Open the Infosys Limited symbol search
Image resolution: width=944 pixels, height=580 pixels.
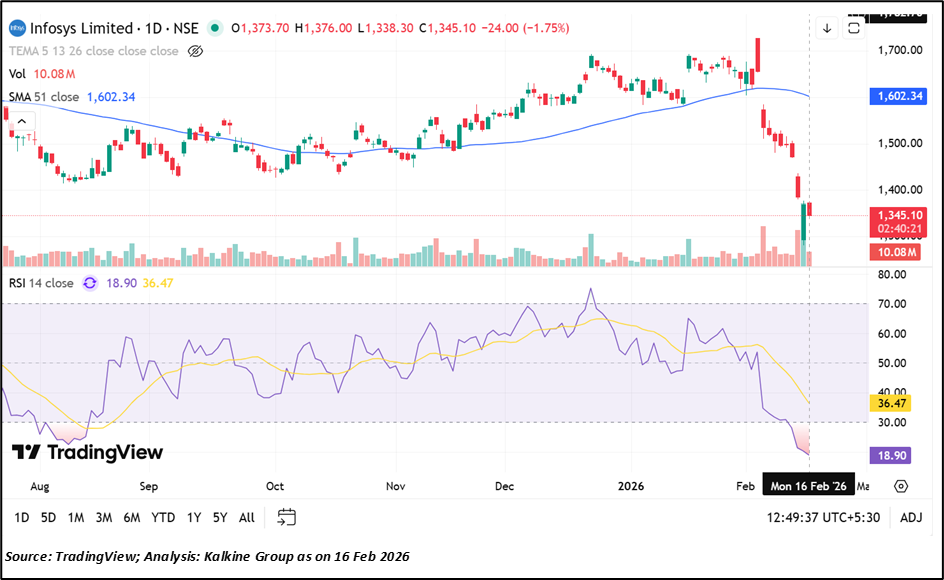pyautogui.click(x=80, y=28)
